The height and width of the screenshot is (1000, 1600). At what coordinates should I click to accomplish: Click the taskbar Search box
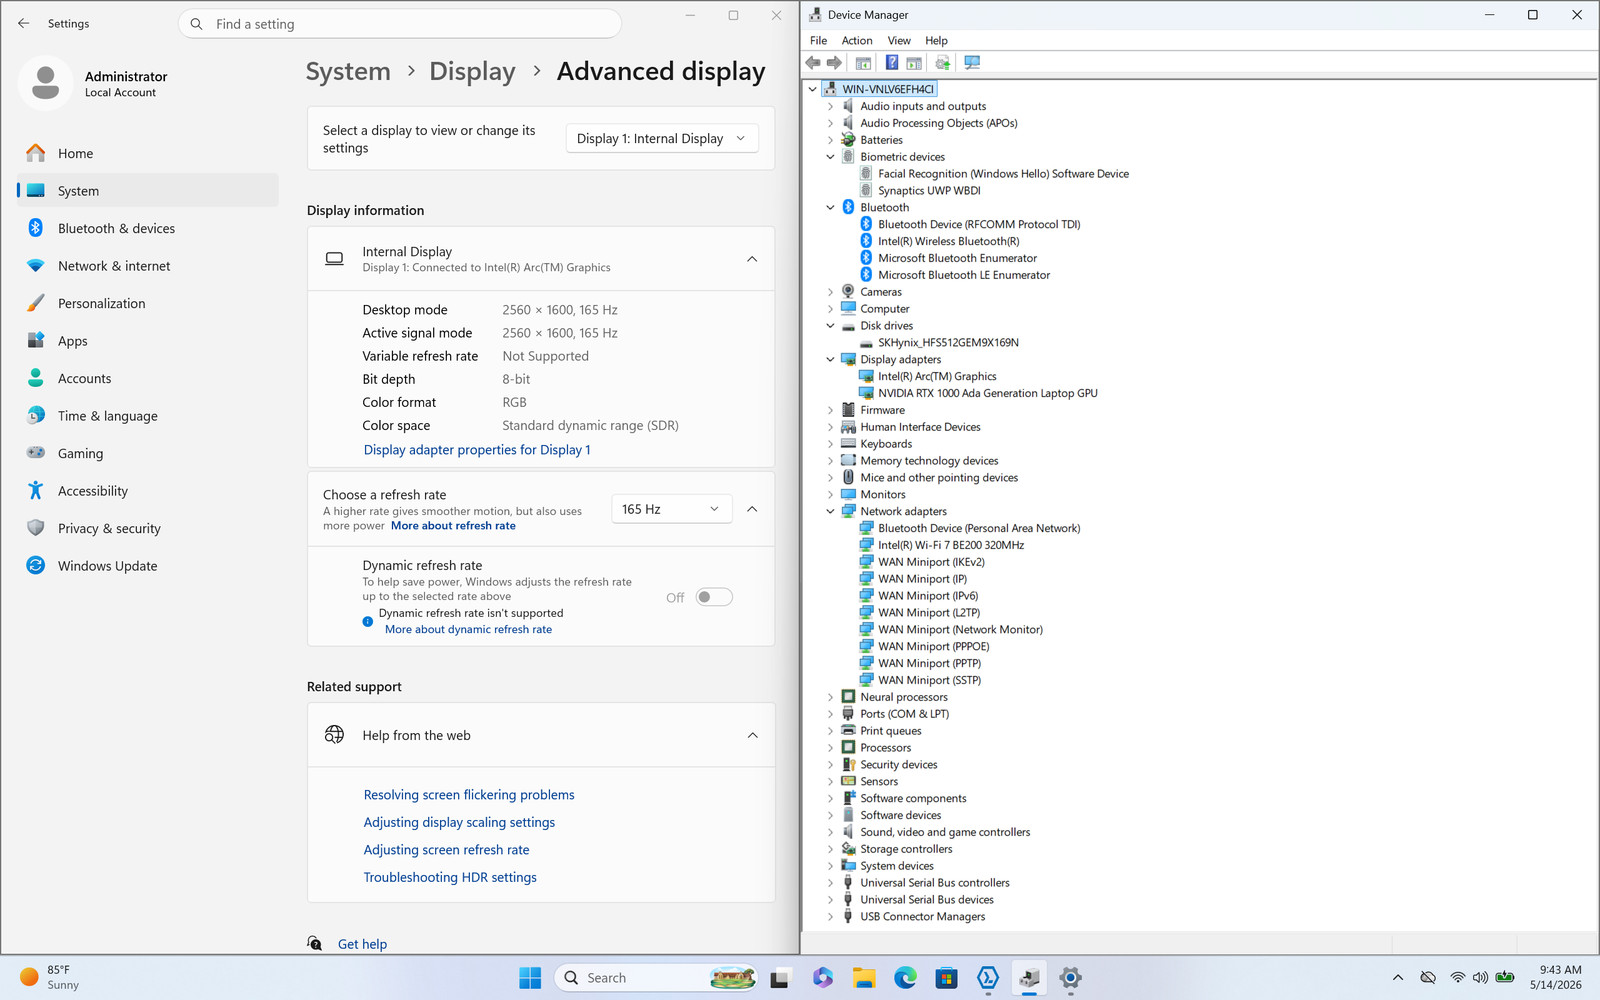(x=656, y=978)
